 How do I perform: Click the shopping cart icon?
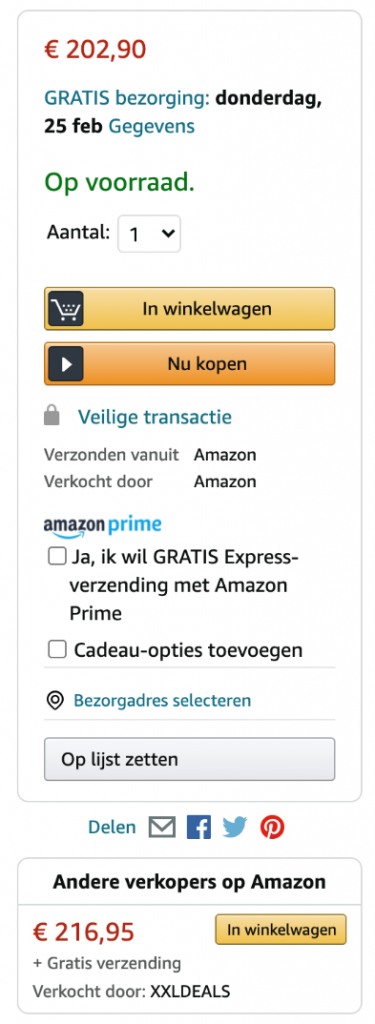coord(65,308)
